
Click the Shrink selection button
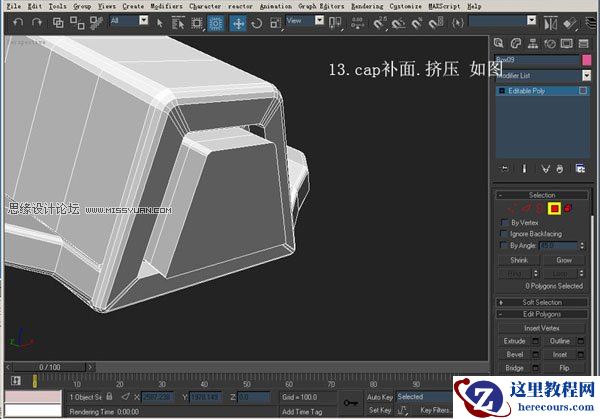tap(519, 260)
